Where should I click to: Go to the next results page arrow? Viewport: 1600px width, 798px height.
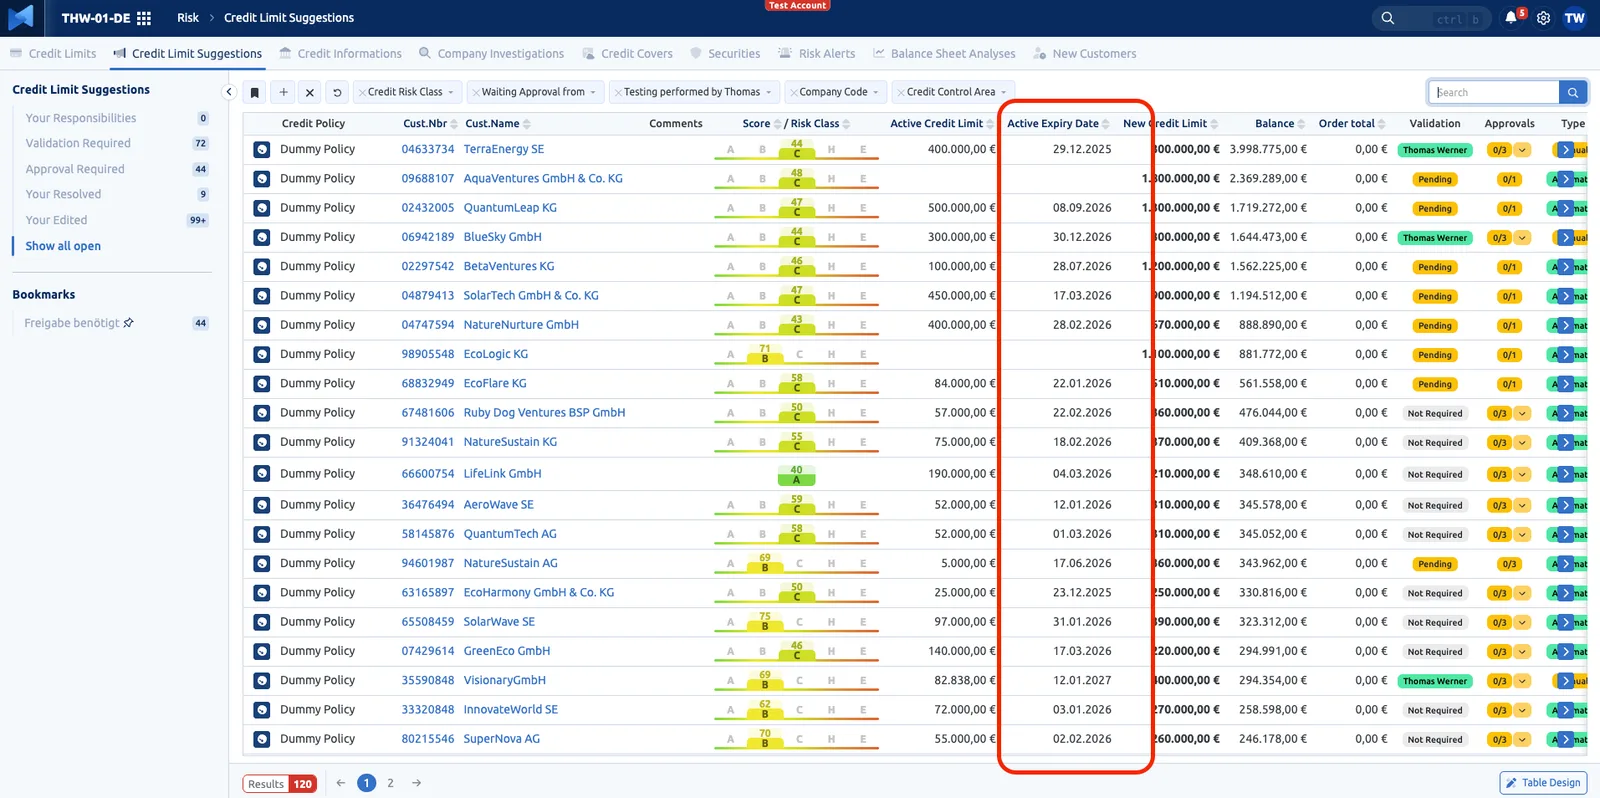coord(416,783)
